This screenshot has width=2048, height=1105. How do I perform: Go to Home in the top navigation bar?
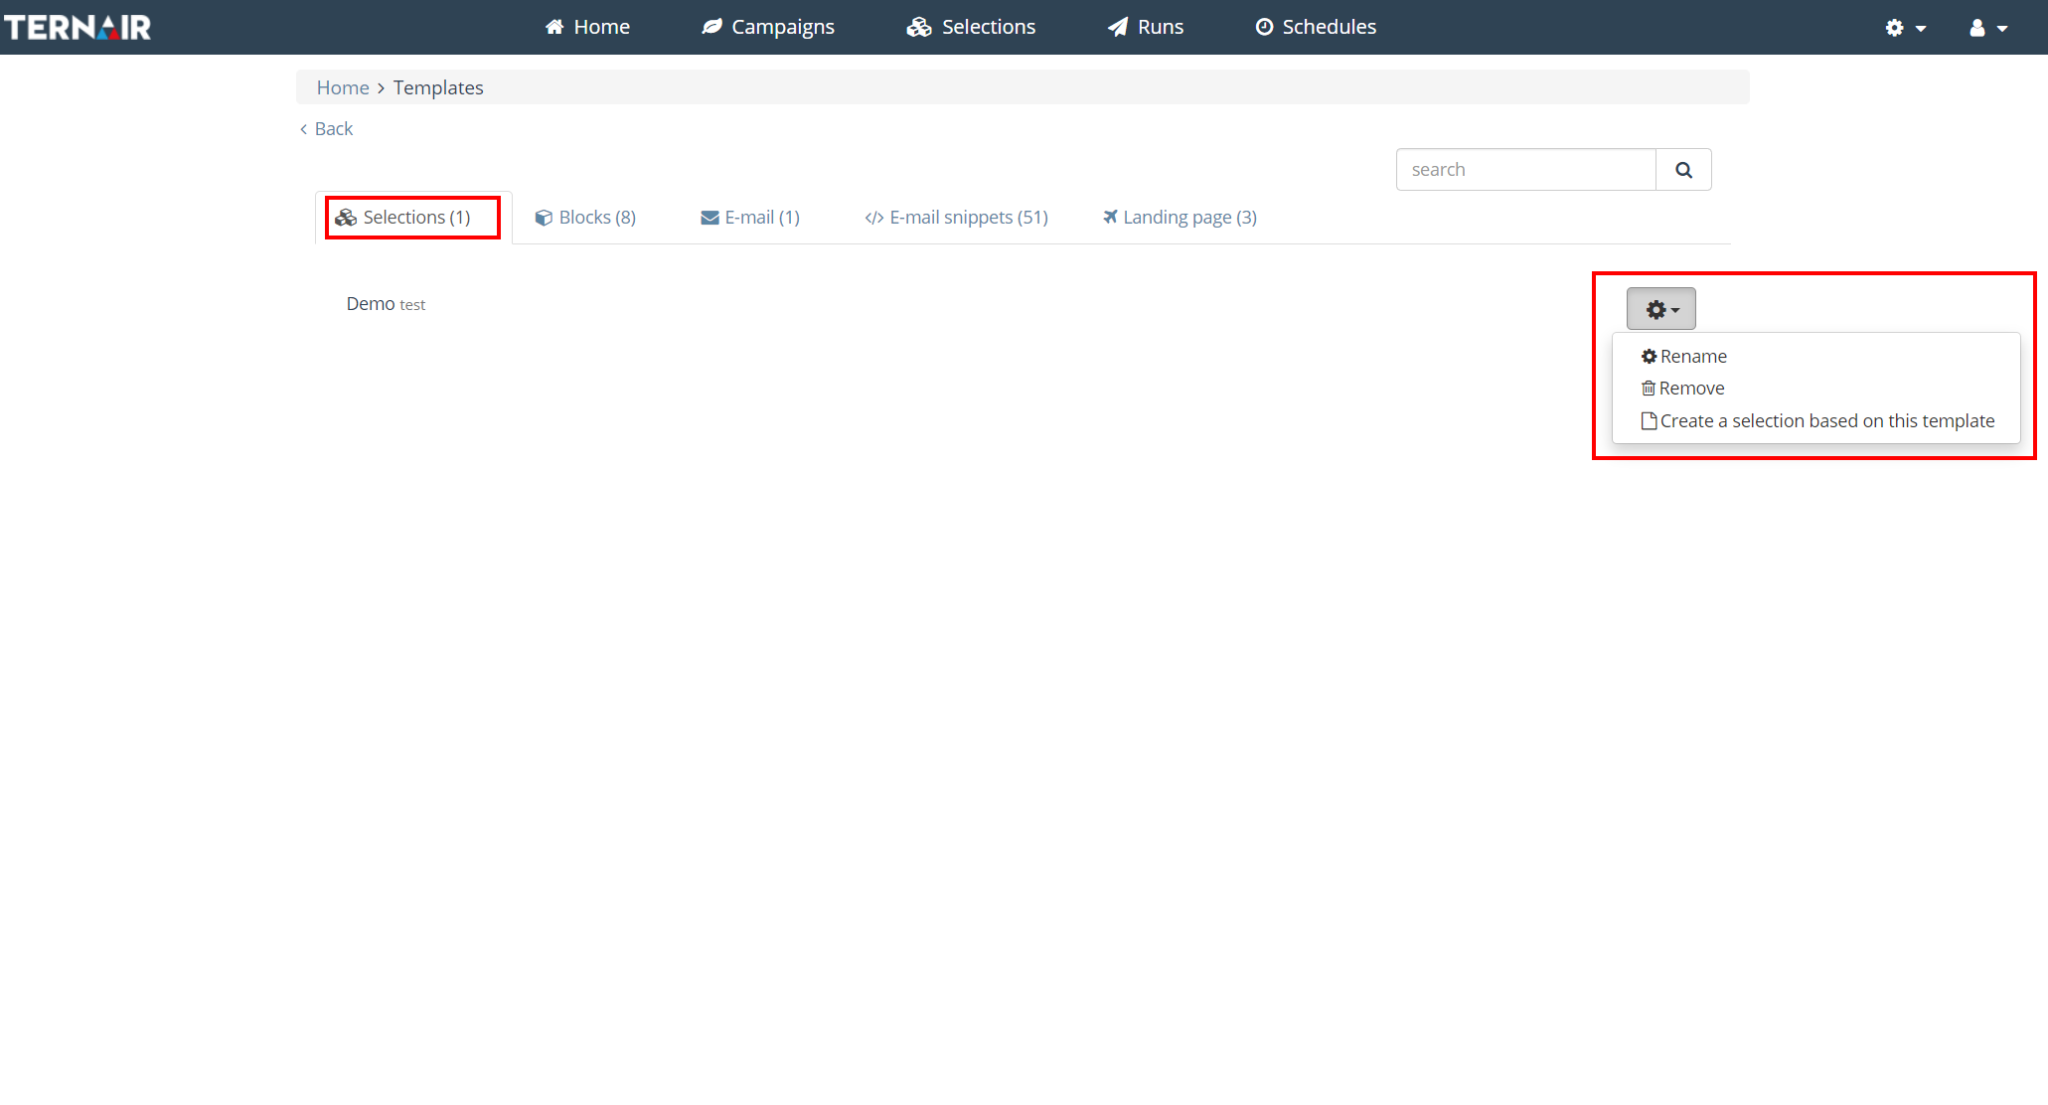point(587,27)
